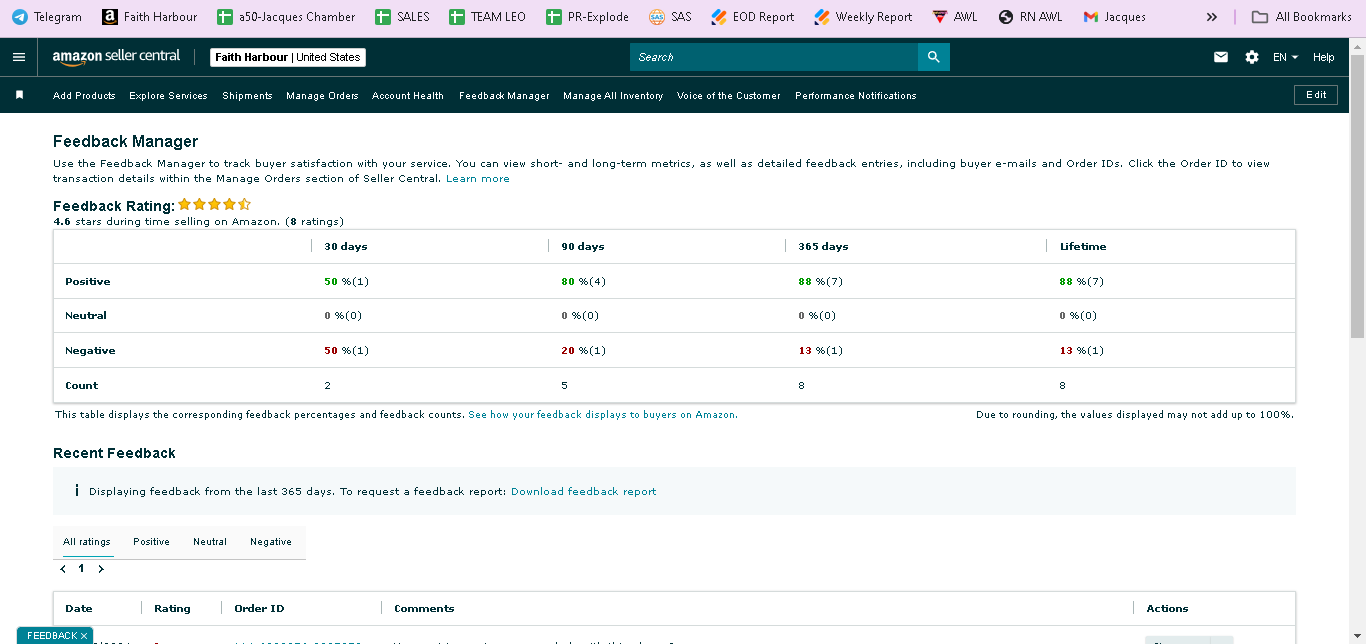Click the Learn more link
This screenshot has height=644, width=1366.
click(x=478, y=179)
